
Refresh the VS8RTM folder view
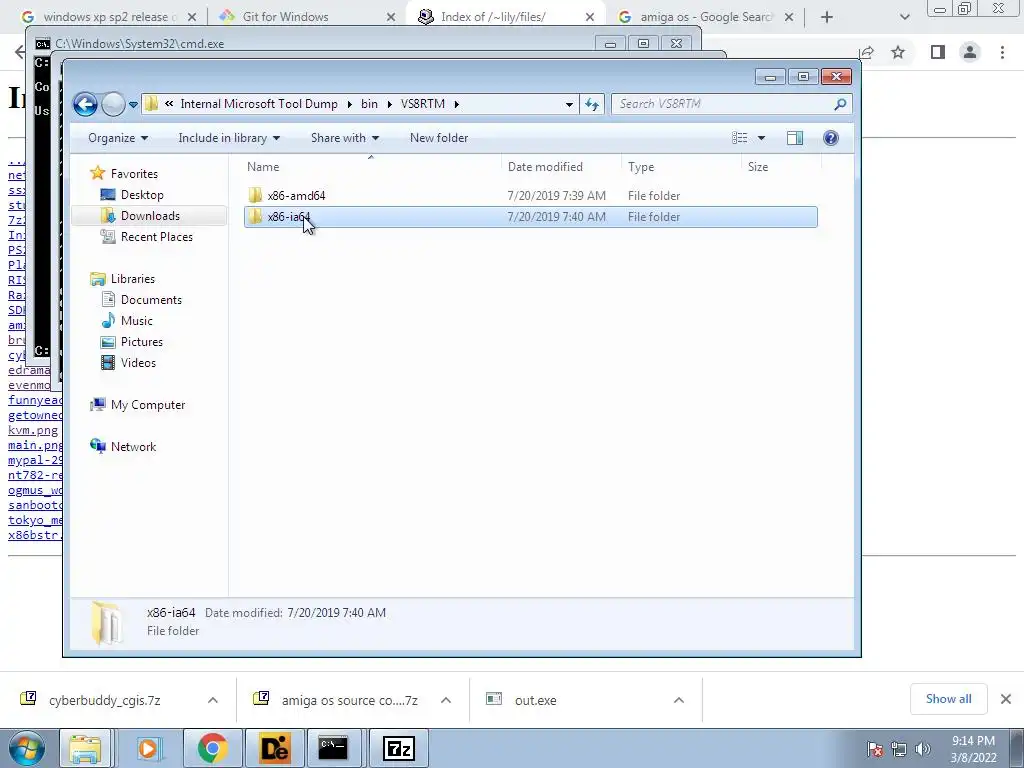pyautogui.click(x=592, y=104)
